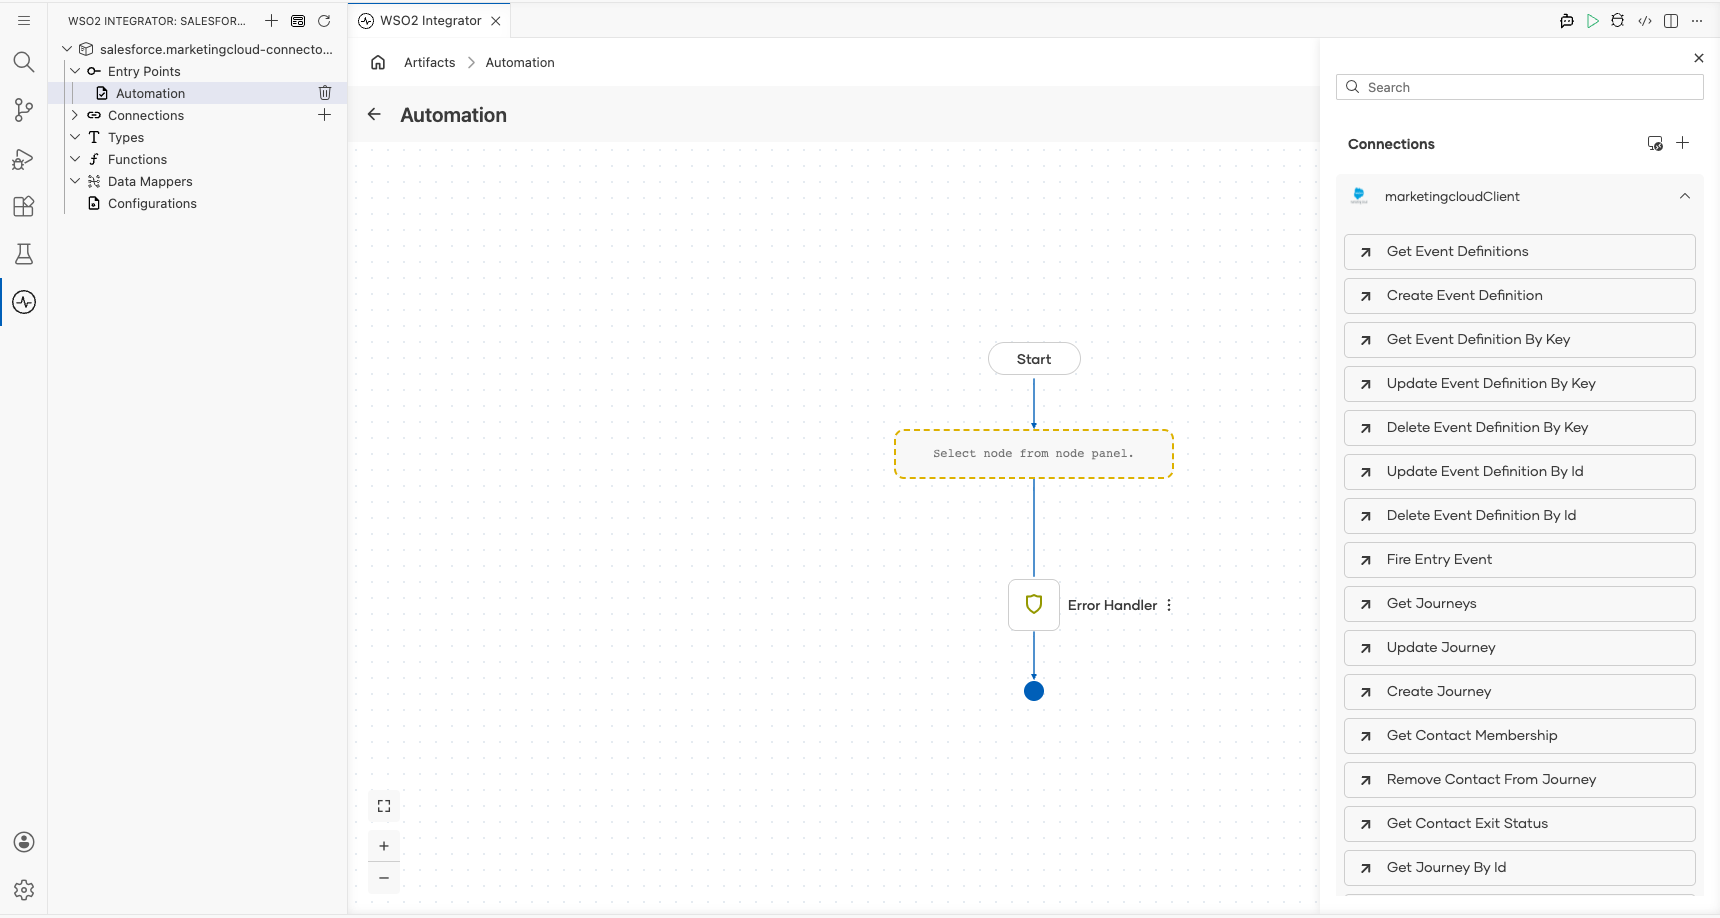Add a new connection in the tree
Viewport: 1720px width, 918px height.
(325, 115)
